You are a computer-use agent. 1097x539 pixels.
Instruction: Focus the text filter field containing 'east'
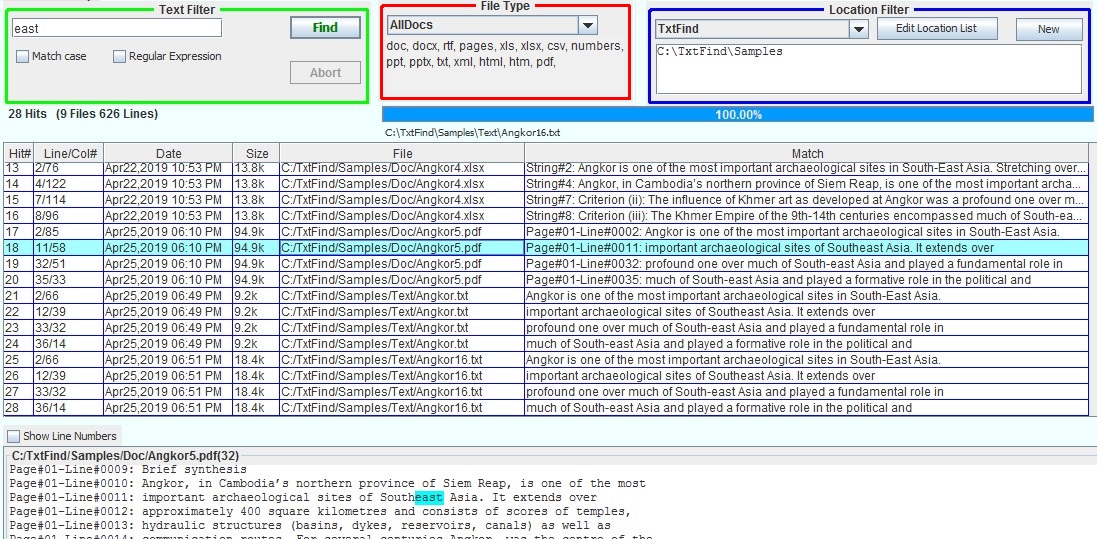(117, 28)
